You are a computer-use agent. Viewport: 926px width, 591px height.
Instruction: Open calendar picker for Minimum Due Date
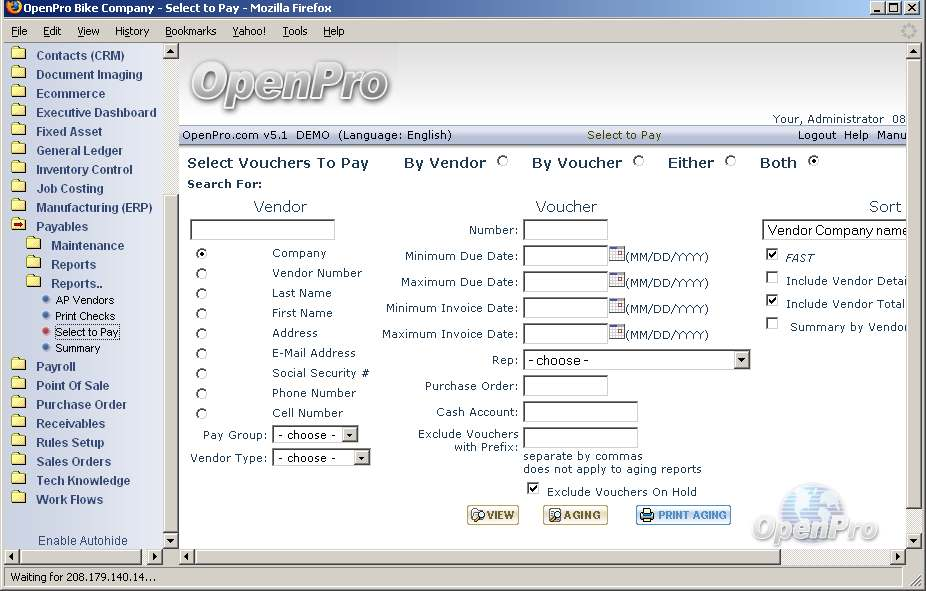click(x=617, y=254)
